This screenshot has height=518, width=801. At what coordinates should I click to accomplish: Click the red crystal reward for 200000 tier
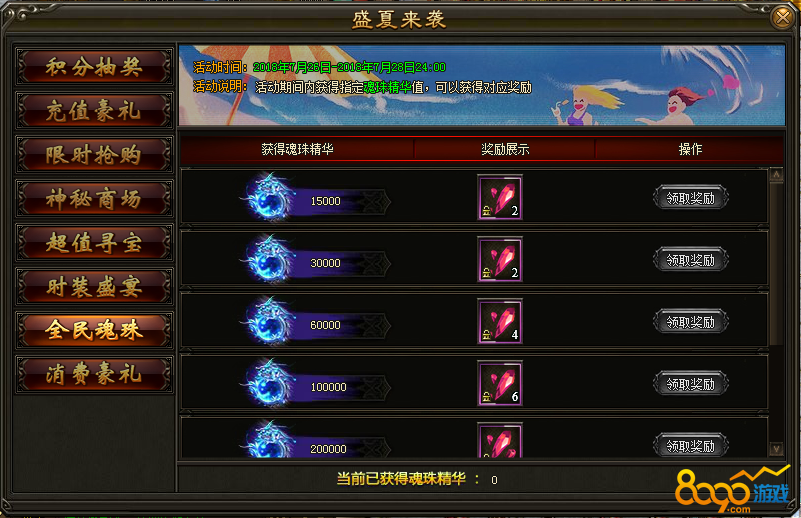[x=500, y=440]
